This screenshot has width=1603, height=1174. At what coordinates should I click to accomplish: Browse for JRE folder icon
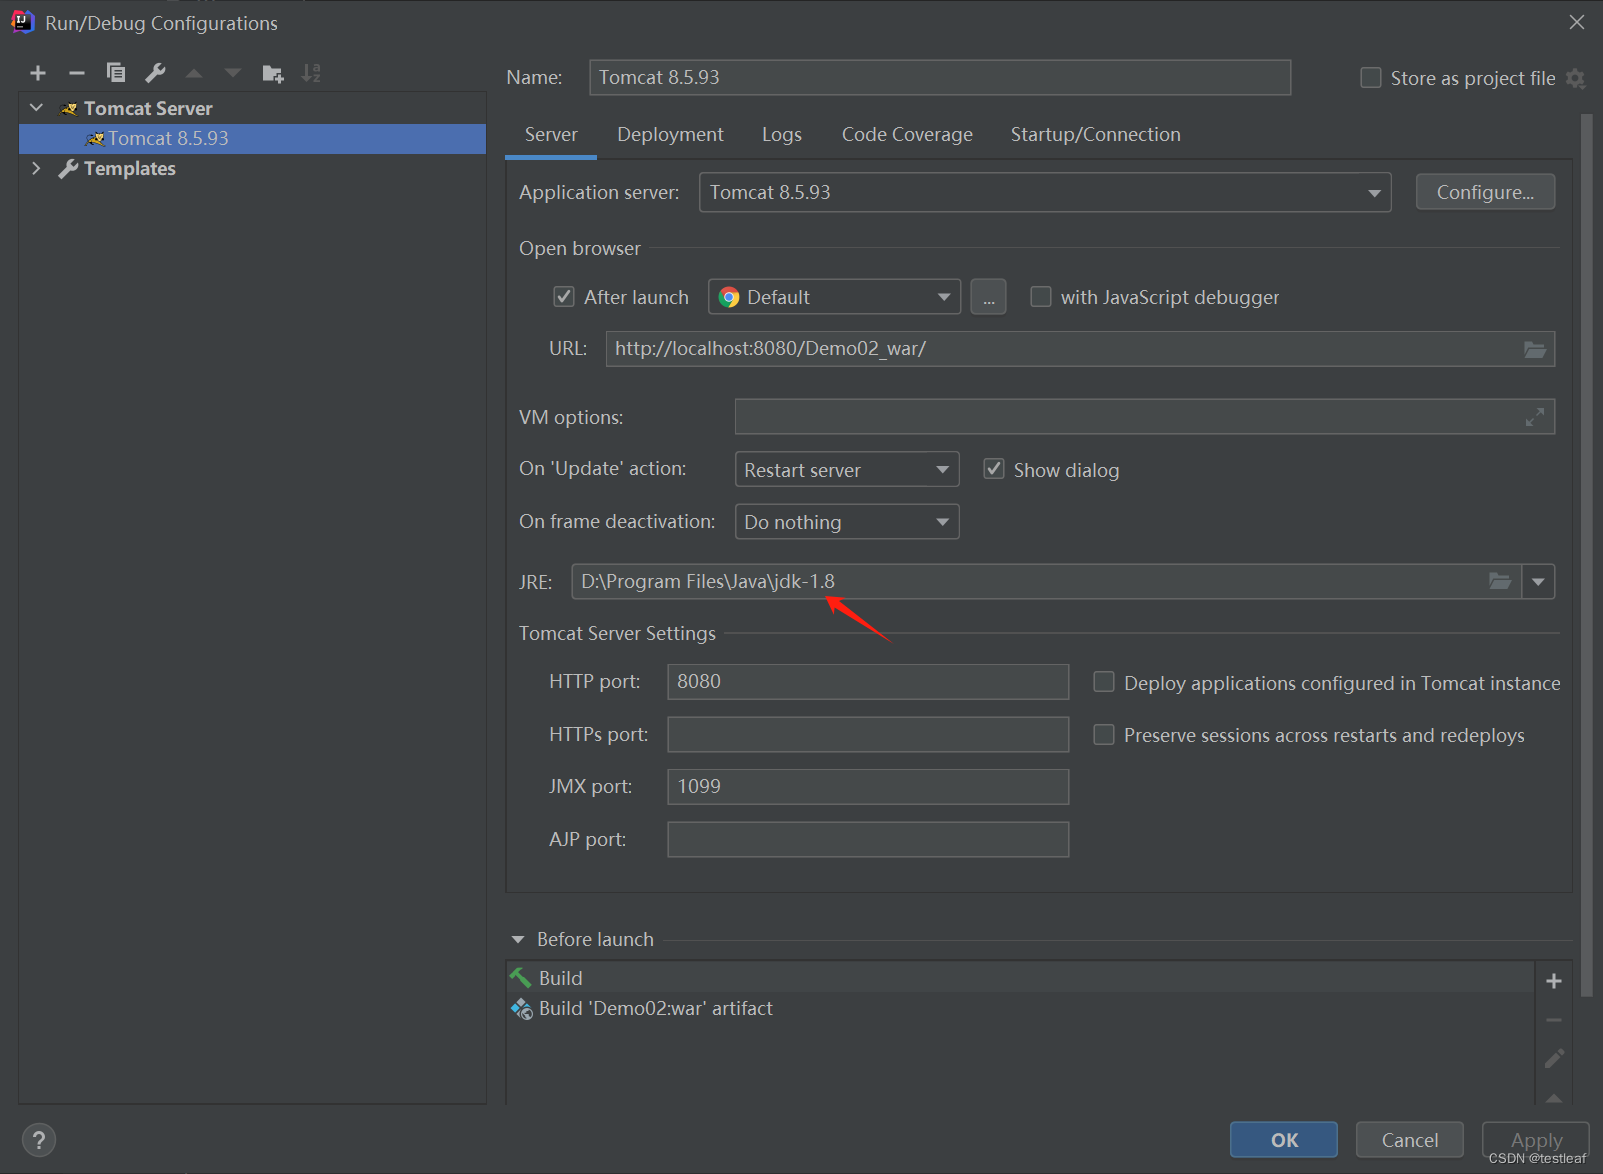point(1500,581)
